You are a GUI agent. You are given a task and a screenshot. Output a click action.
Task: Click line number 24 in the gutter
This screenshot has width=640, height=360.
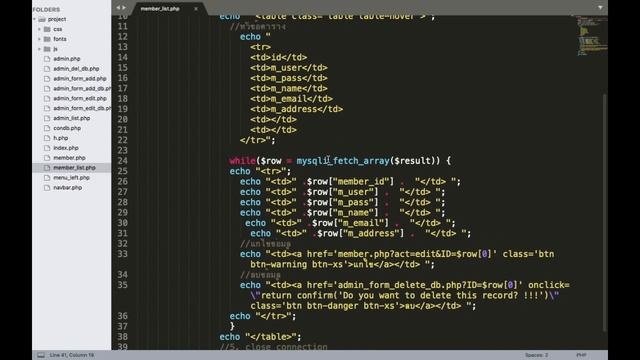122,161
